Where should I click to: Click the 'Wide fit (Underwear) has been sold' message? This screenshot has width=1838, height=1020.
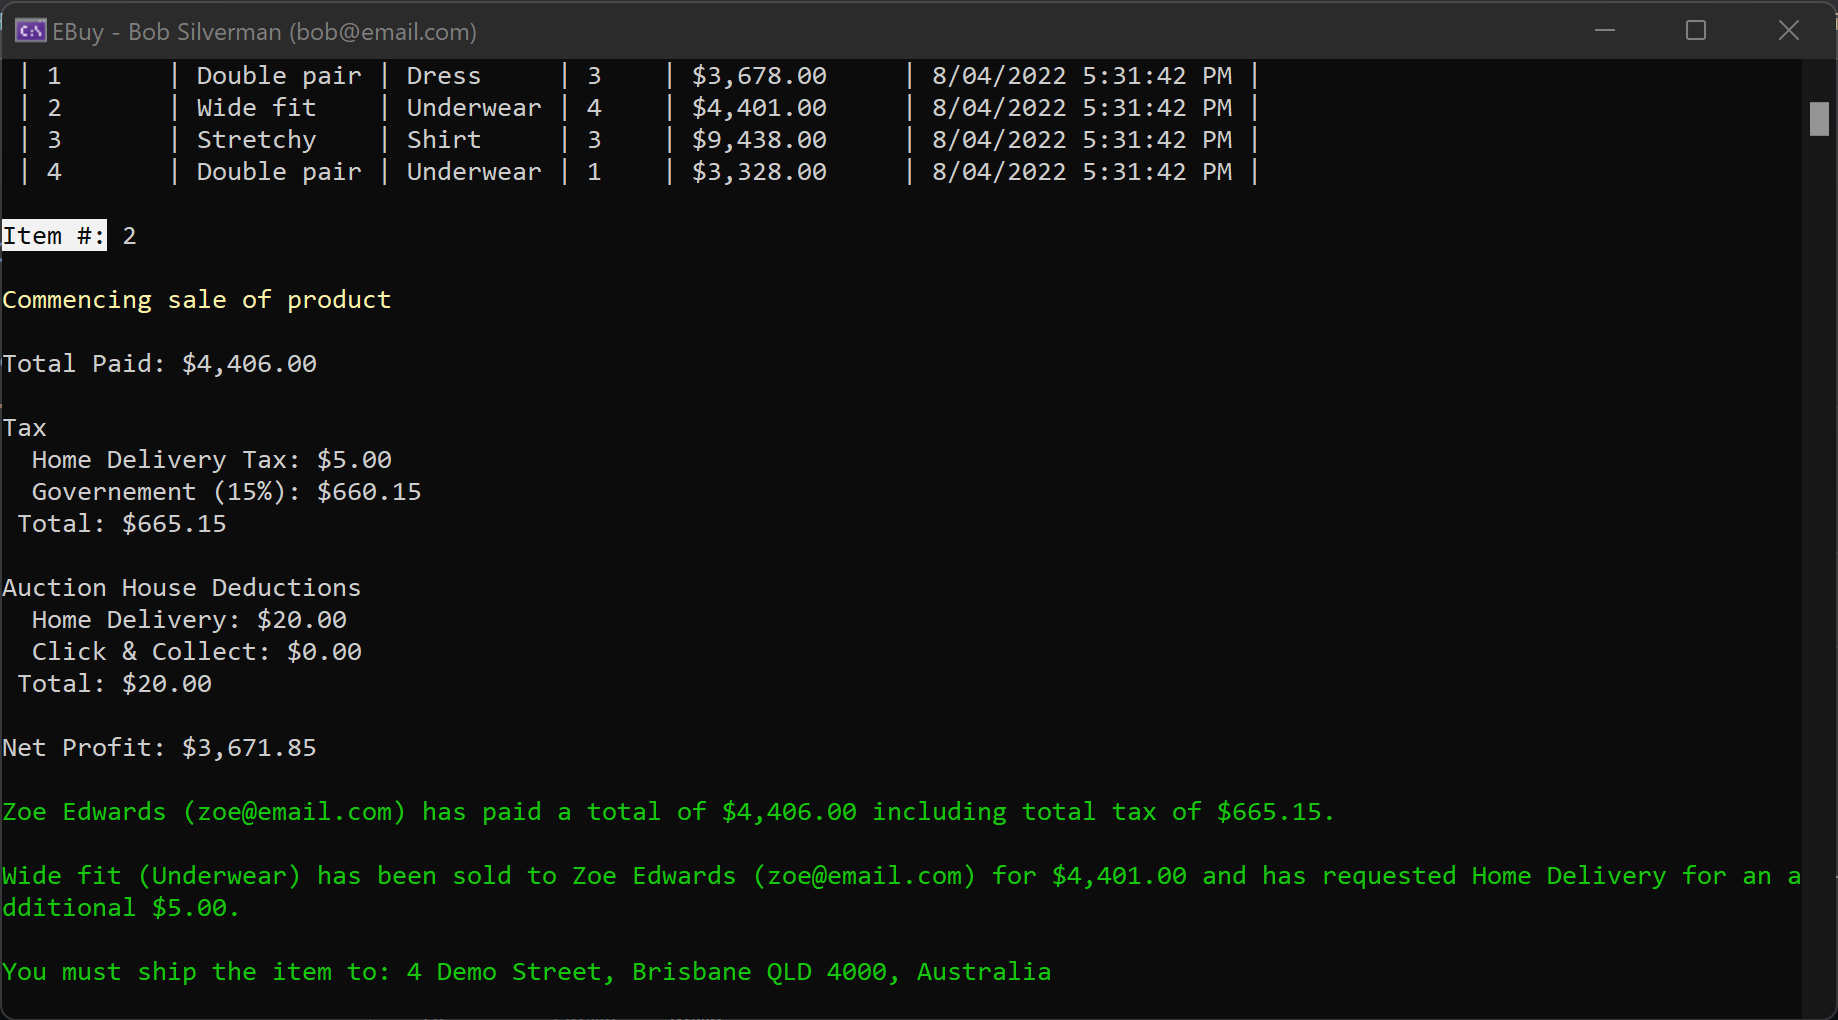901,892
